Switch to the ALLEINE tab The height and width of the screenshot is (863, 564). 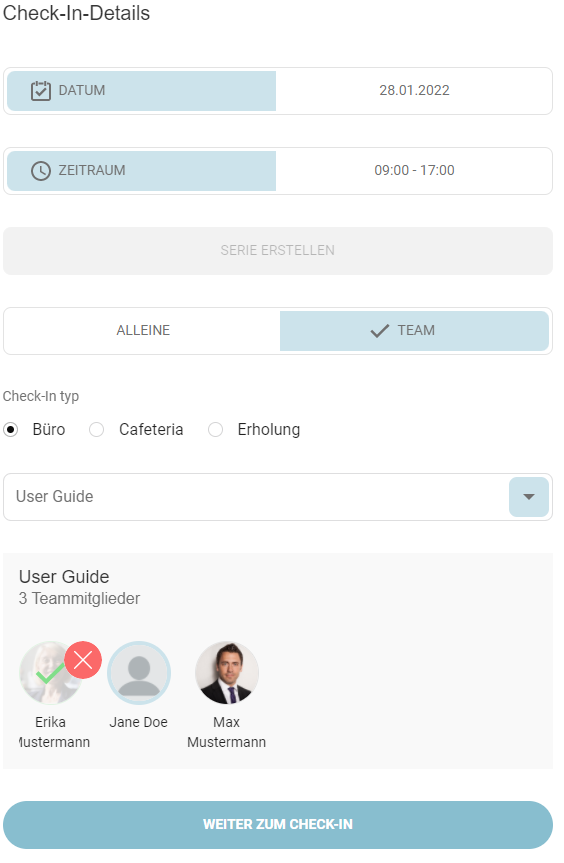pyautogui.click(x=143, y=331)
